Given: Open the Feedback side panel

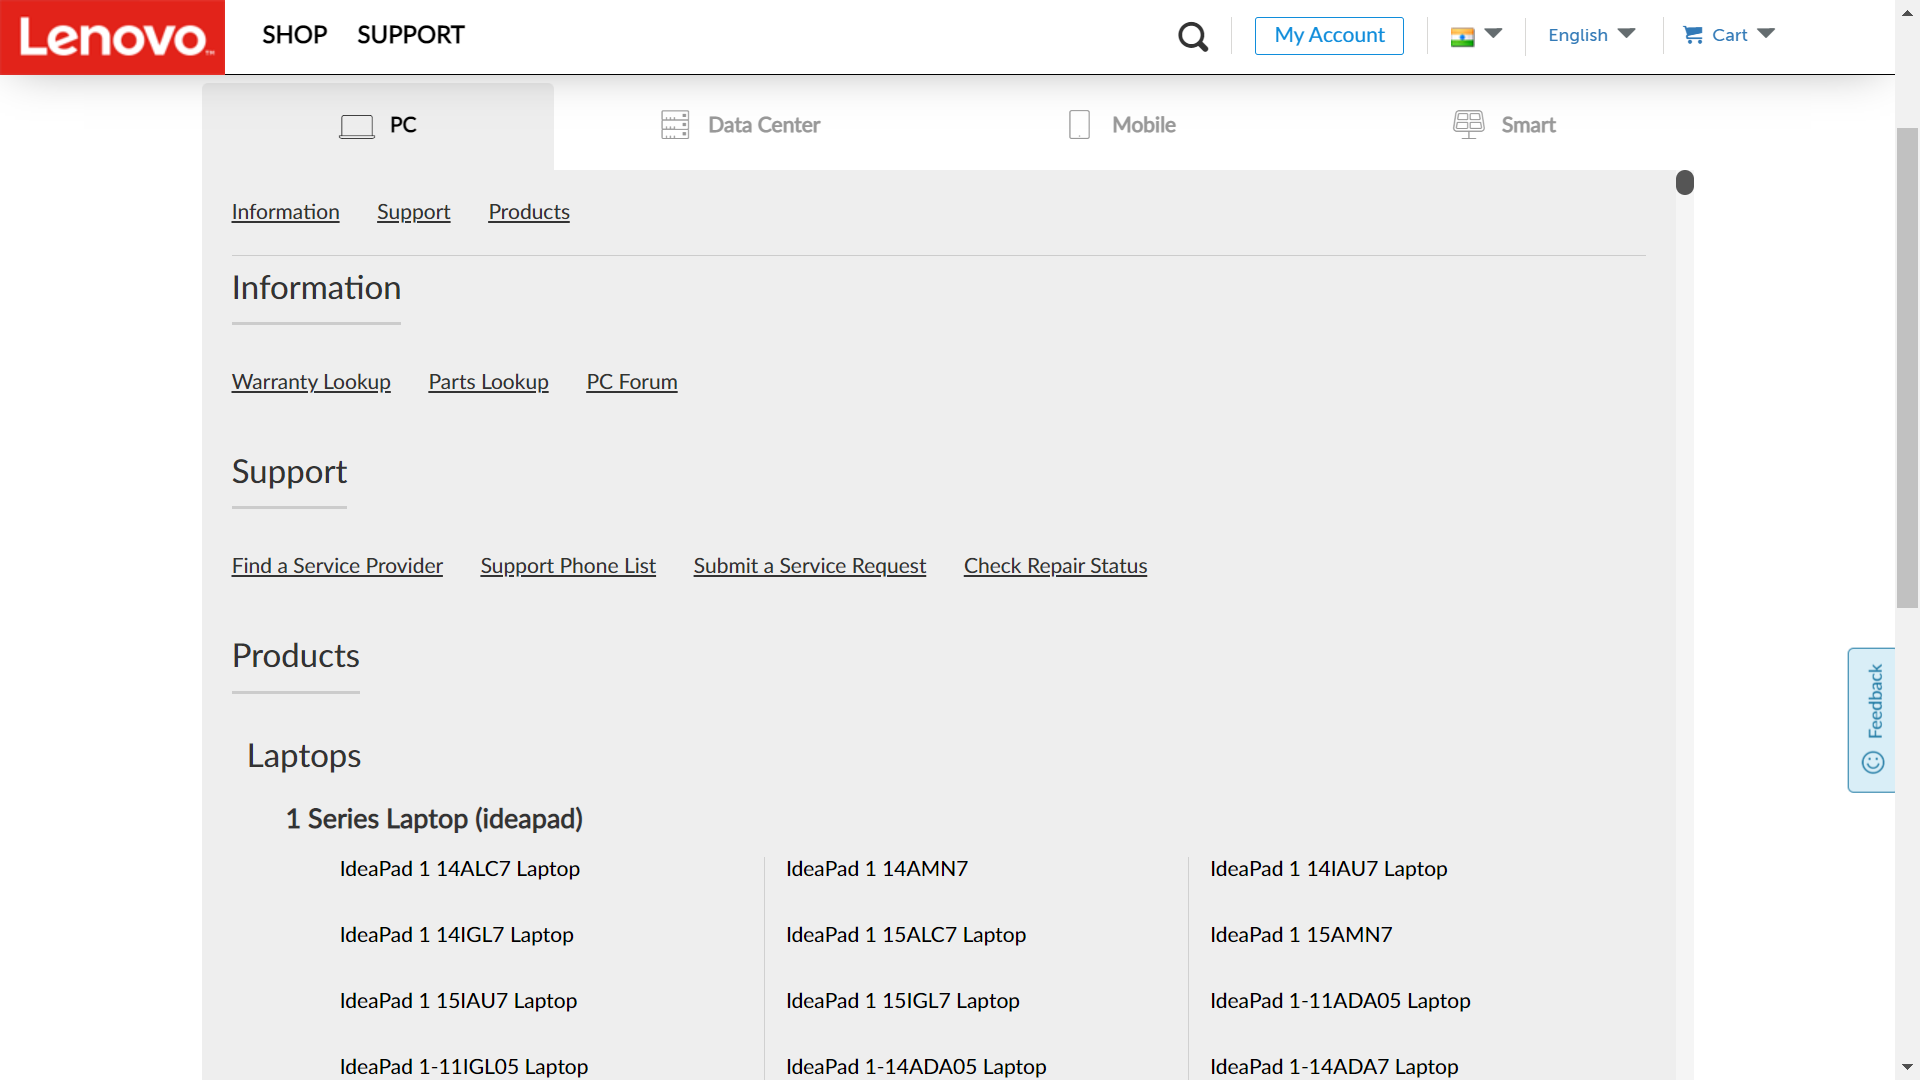Looking at the screenshot, I should coord(1872,720).
